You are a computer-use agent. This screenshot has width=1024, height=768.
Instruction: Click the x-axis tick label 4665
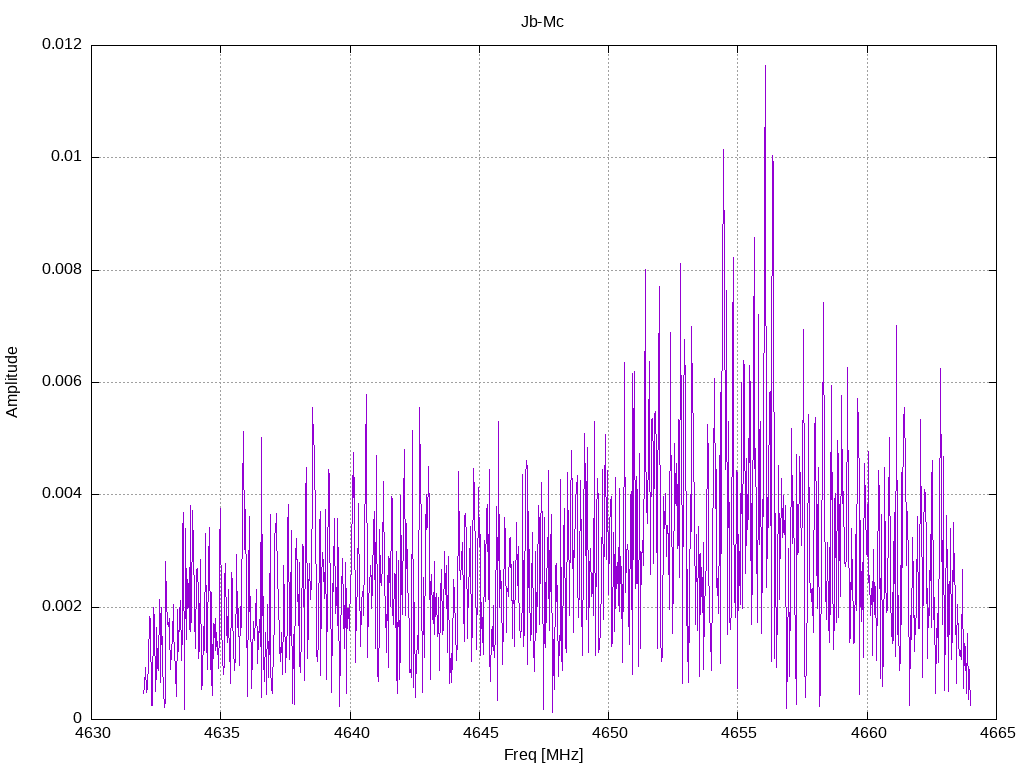[x=997, y=733]
